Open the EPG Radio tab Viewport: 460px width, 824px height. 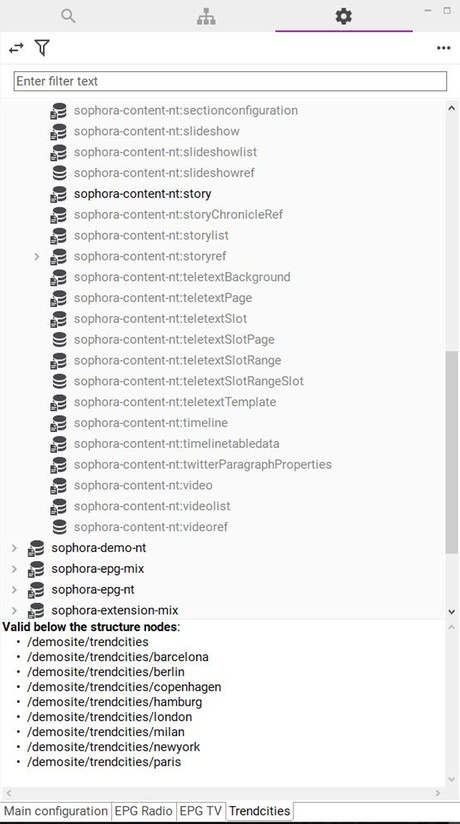point(144,810)
